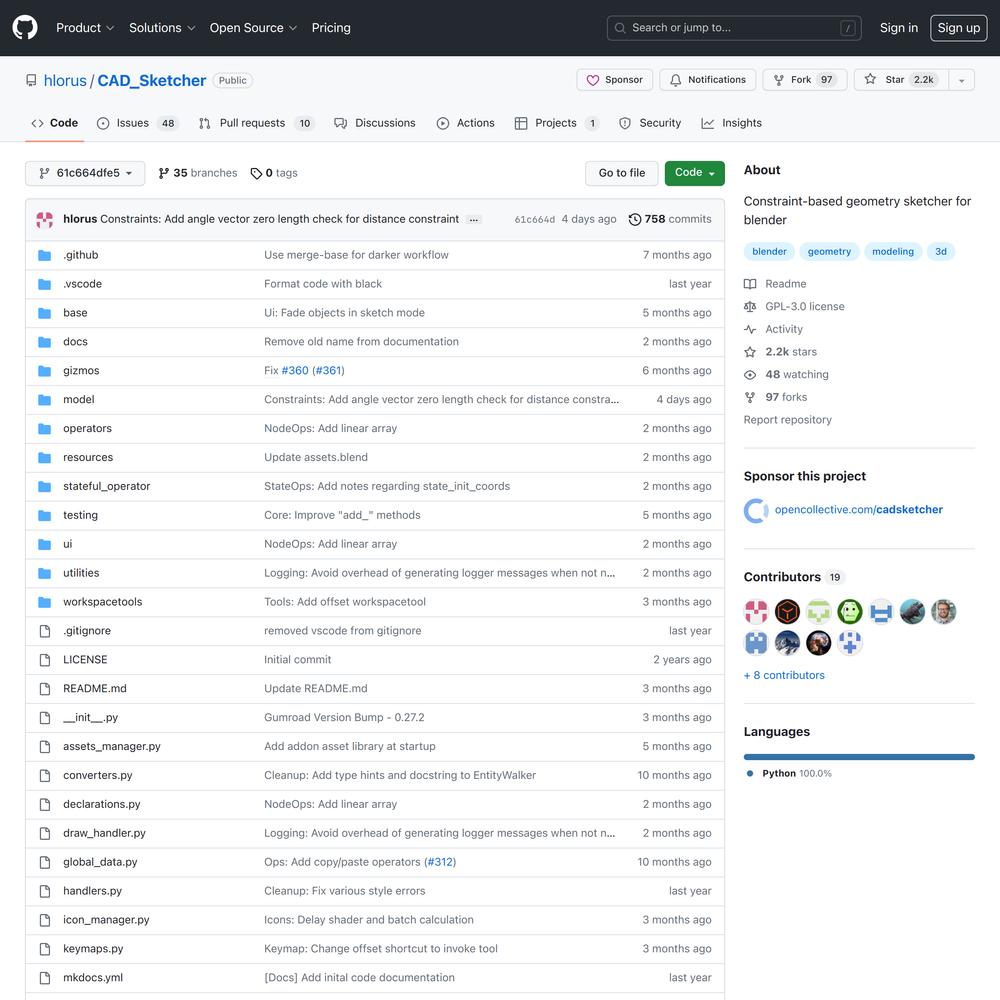Open the stateful_operator folder

107,487
